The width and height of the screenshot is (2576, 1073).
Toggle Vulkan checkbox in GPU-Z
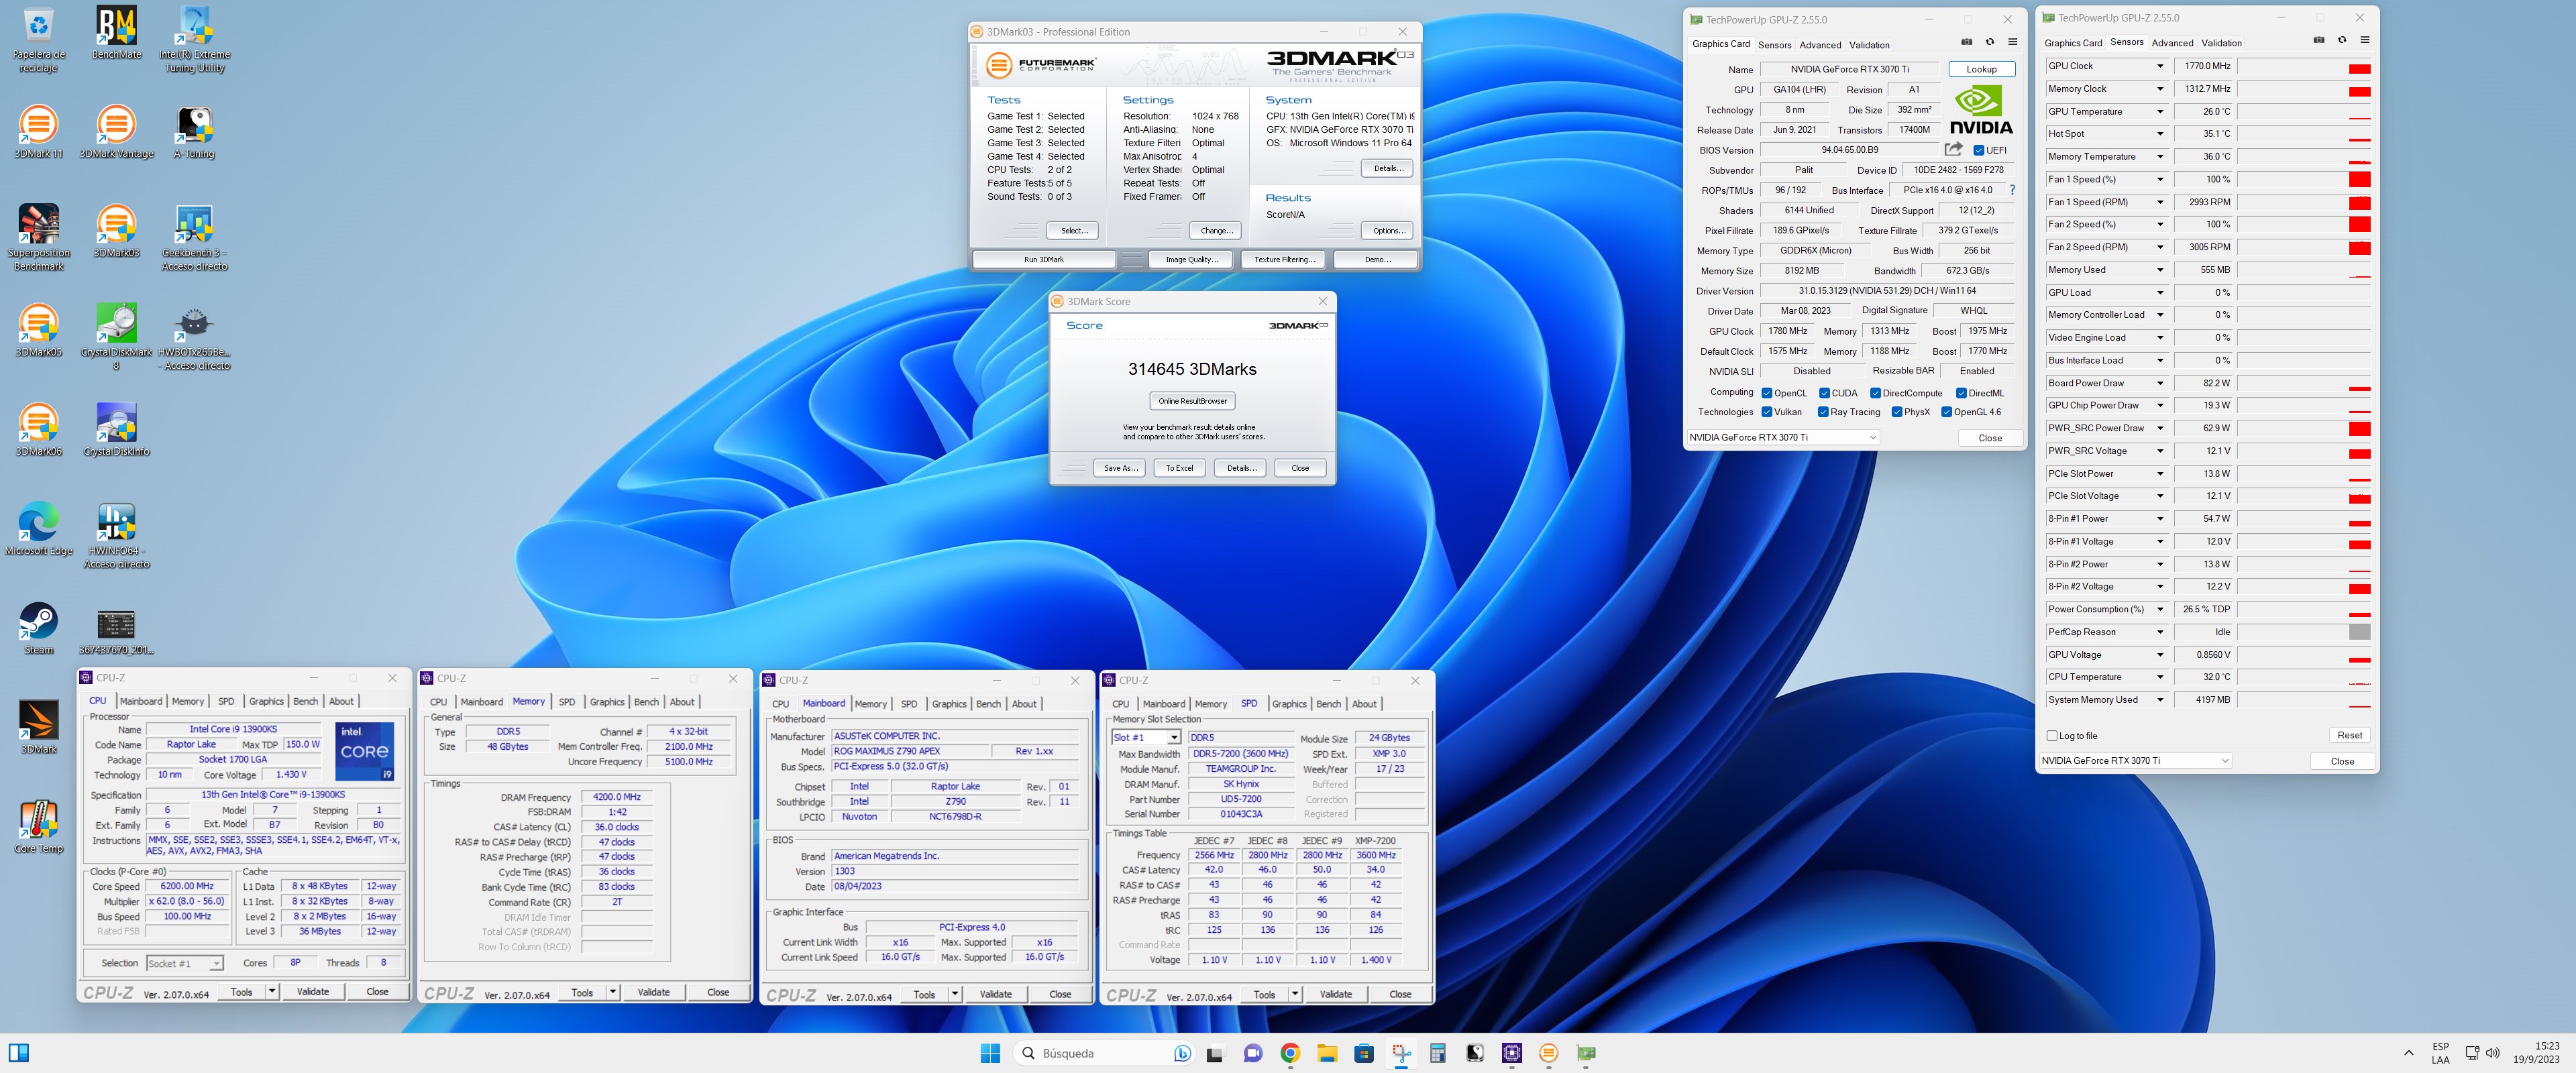(1767, 412)
